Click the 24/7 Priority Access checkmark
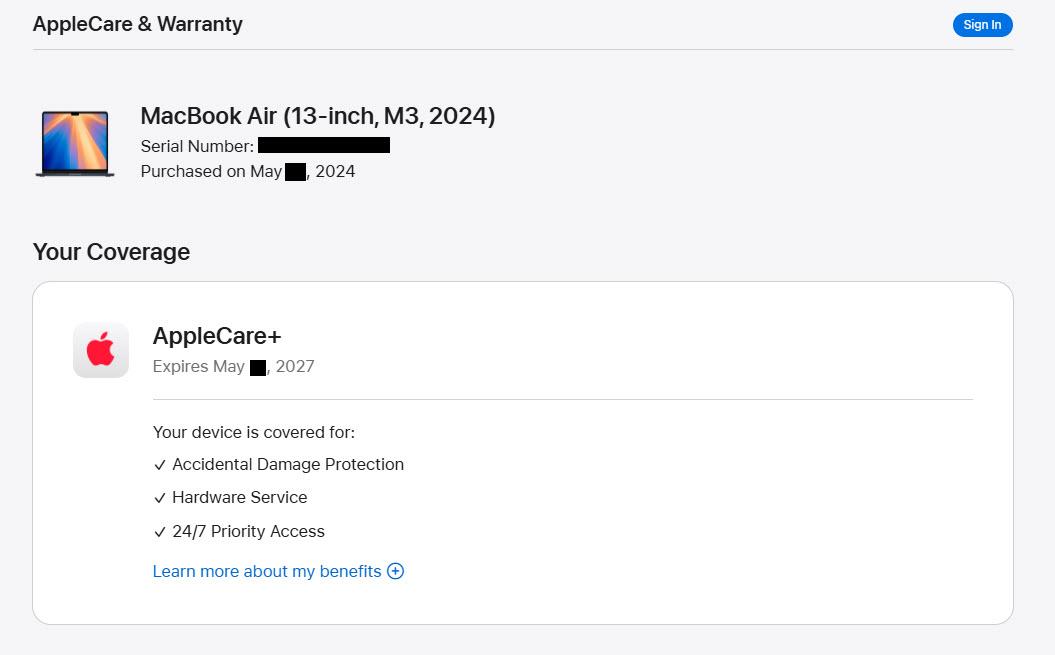The height and width of the screenshot is (655, 1055). [159, 532]
